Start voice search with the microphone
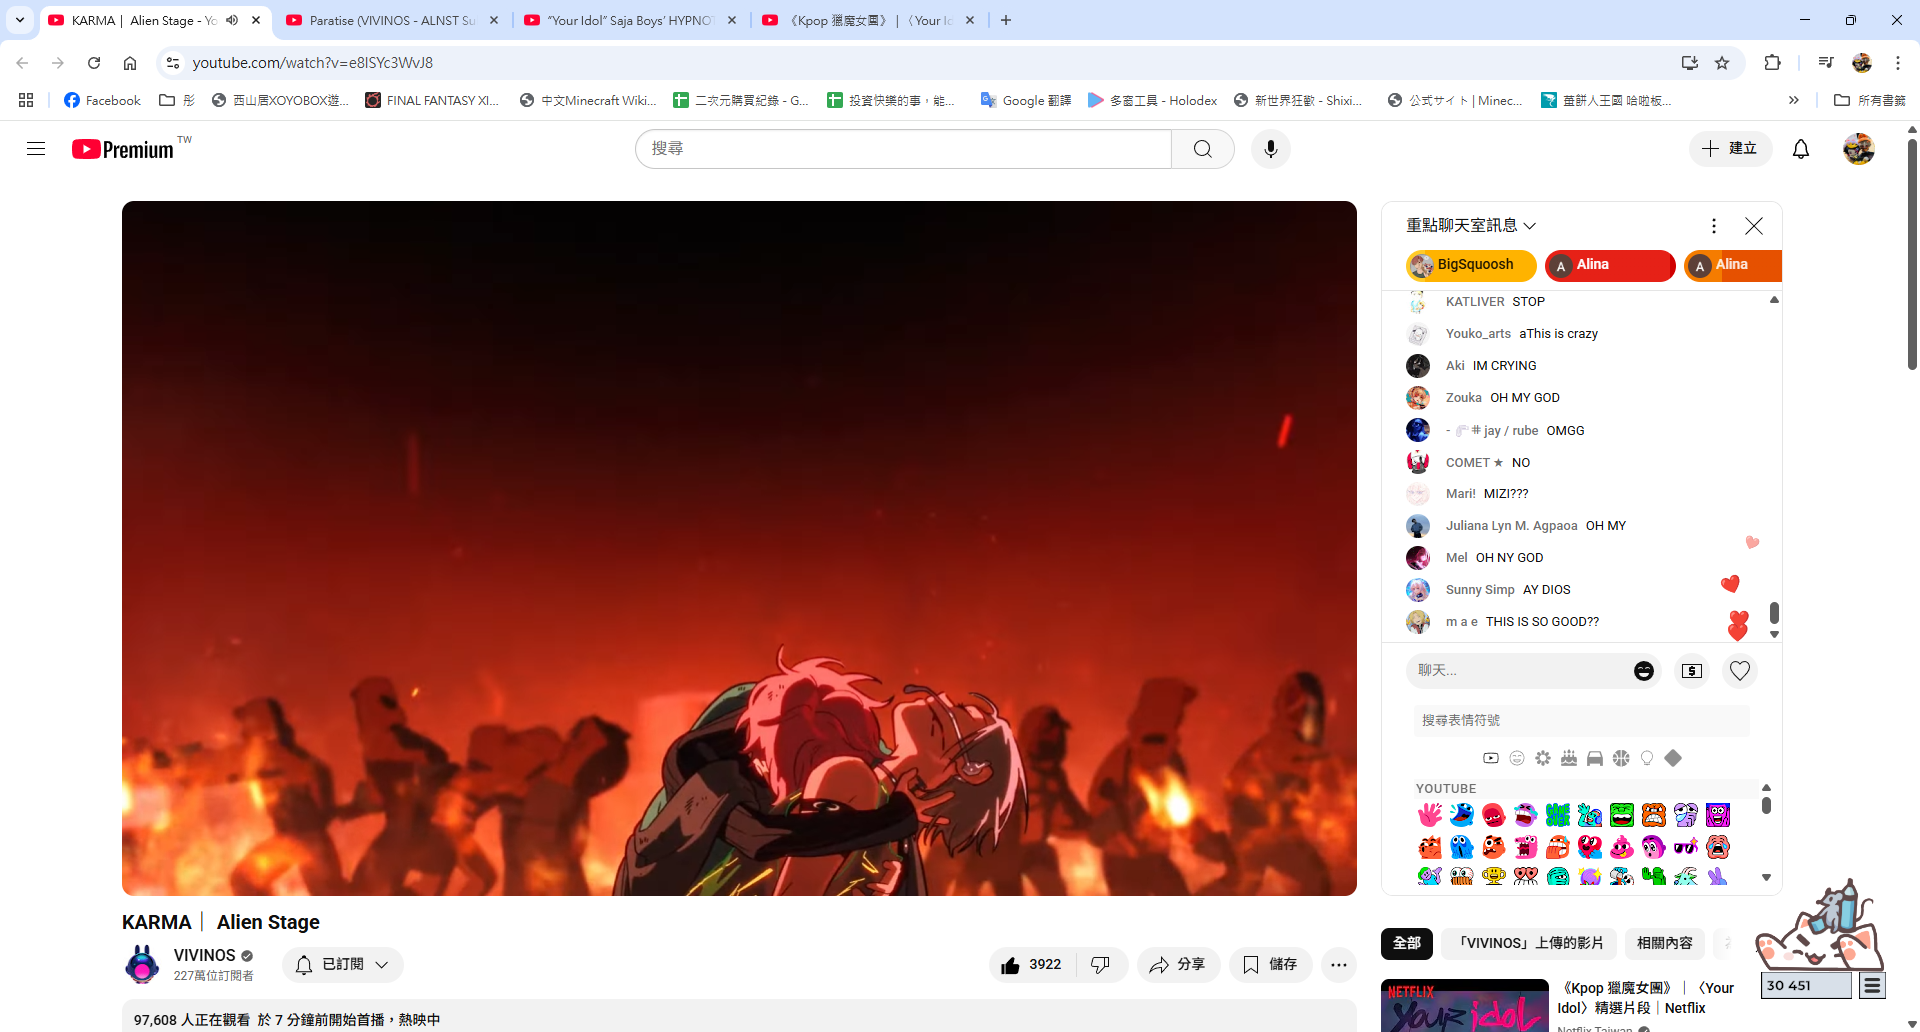 [x=1271, y=149]
